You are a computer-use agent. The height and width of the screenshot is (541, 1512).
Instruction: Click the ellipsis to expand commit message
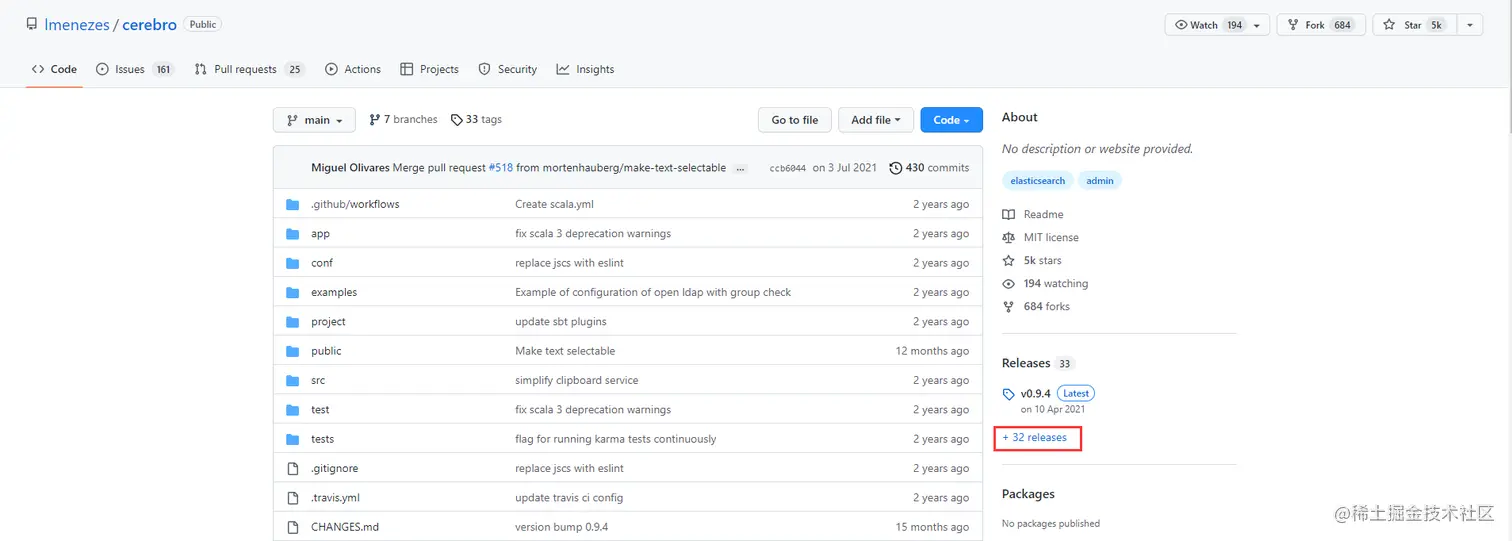click(x=740, y=168)
